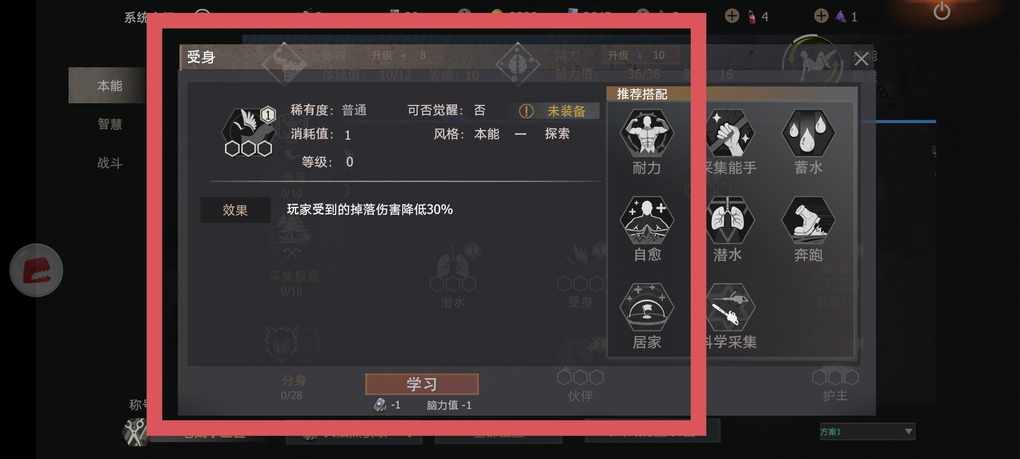Select the 自愈 self-heal icon
Image resolution: width=1020 pixels, height=459 pixels.
(647, 220)
